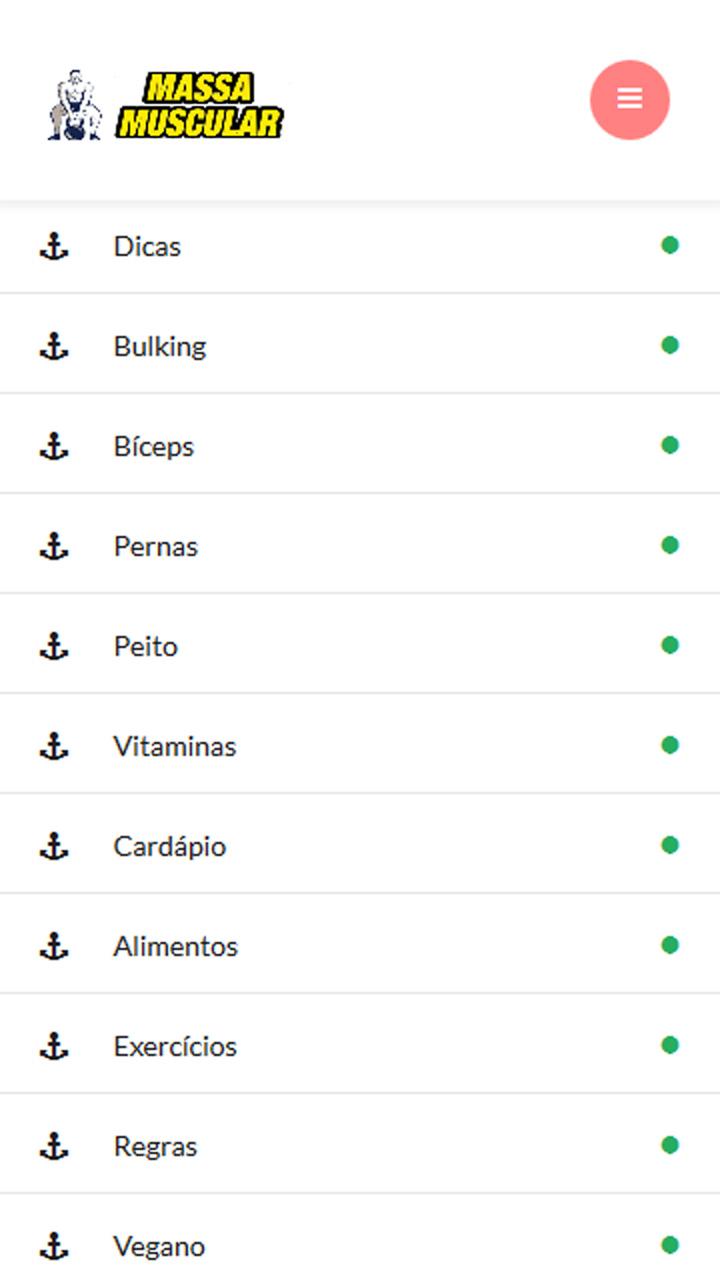720x1280 pixels.
Task: Open the Exercícios link
Action: pos(175,1047)
